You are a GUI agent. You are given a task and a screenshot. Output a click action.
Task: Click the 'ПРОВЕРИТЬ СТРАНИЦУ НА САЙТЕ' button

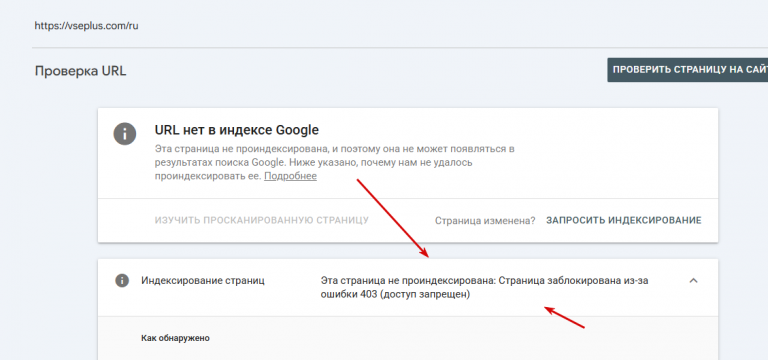(x=688, y=70)
